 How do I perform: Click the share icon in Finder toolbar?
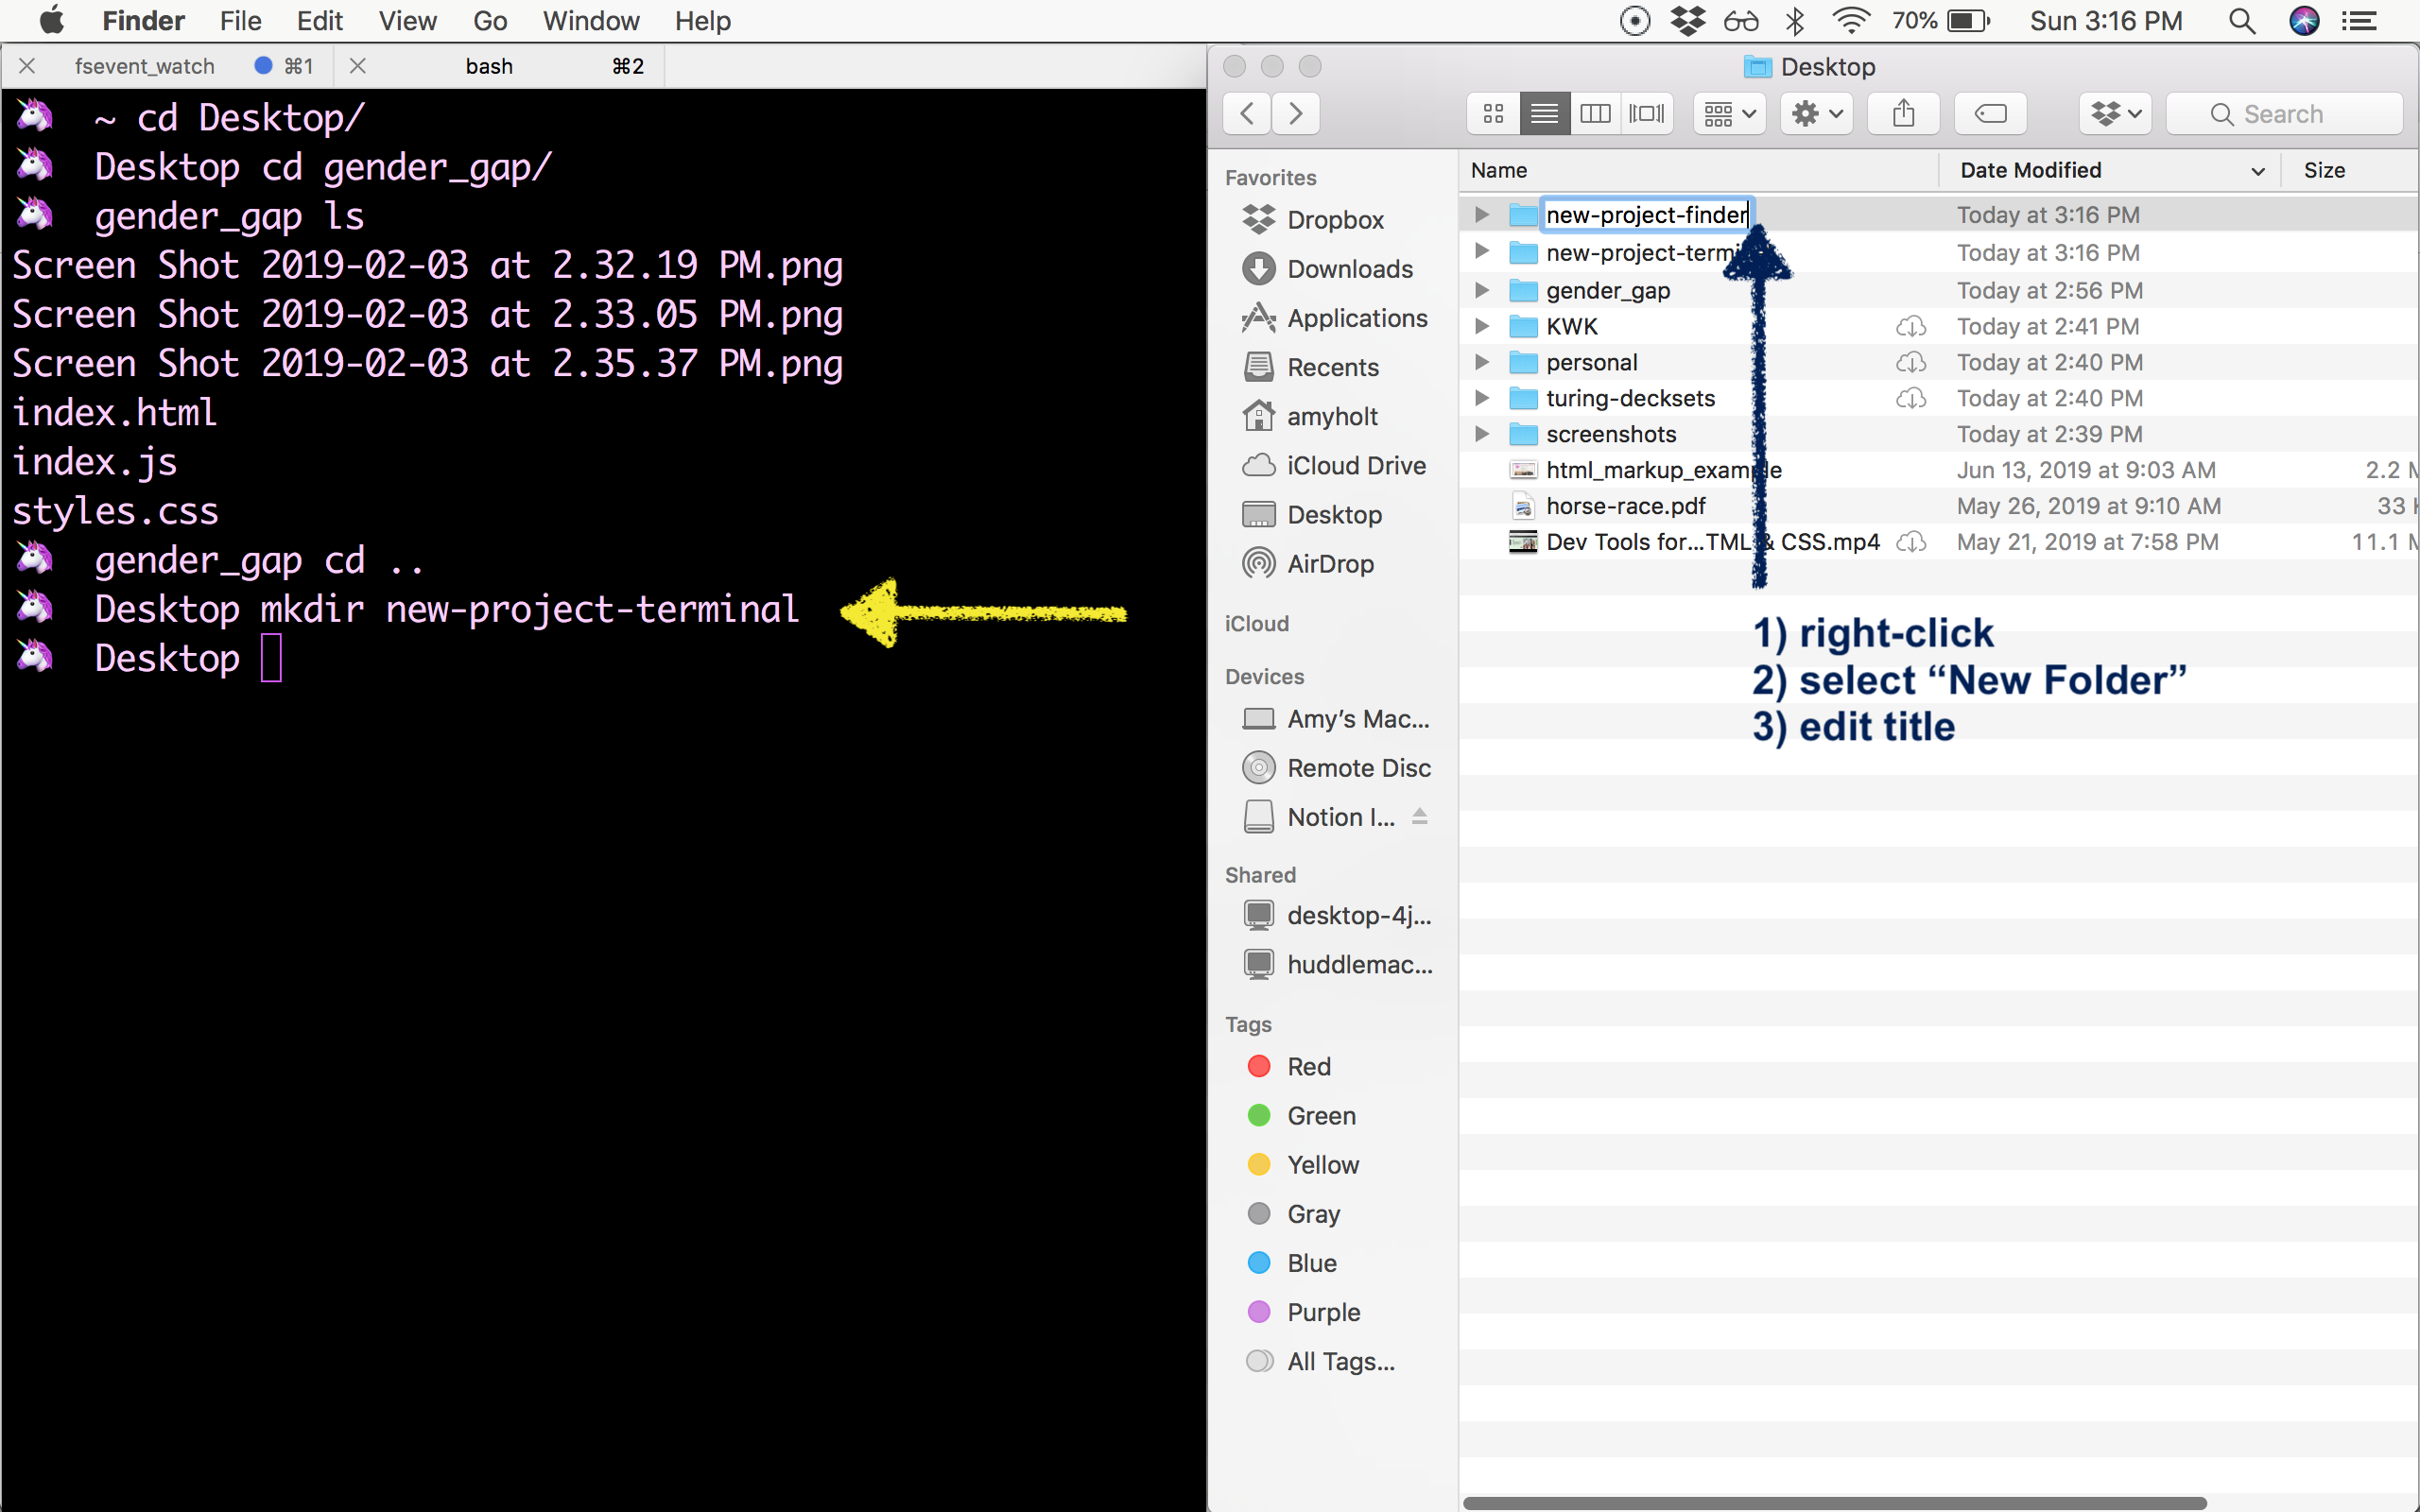point(1904,113)
